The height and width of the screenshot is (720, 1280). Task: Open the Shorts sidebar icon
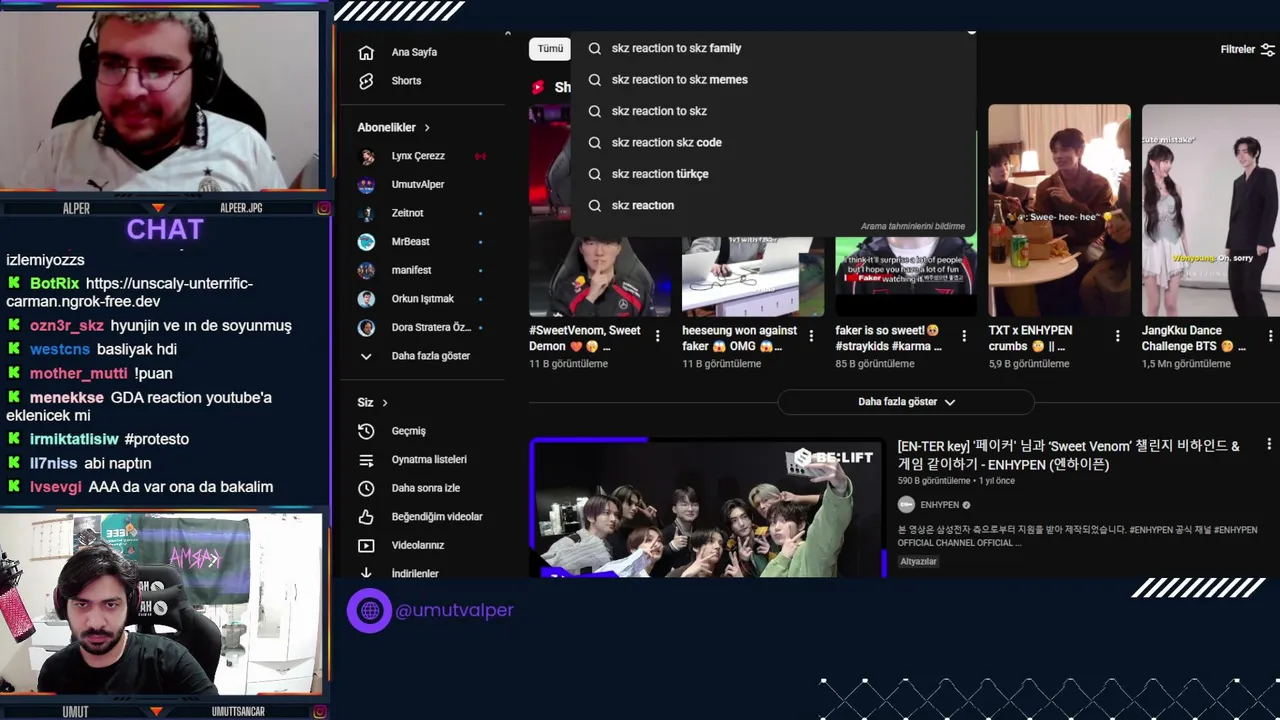(366, 81)
